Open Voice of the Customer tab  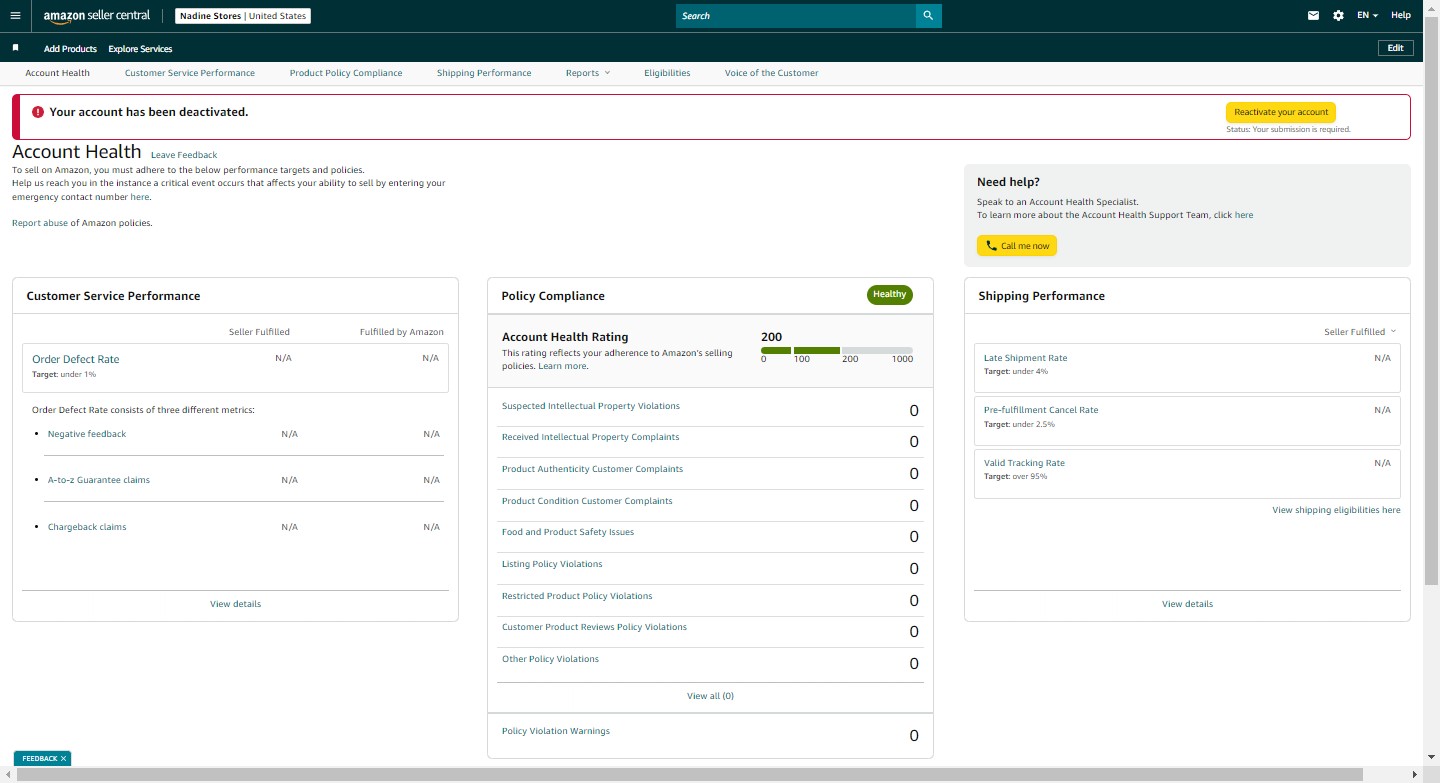[771, 73]
